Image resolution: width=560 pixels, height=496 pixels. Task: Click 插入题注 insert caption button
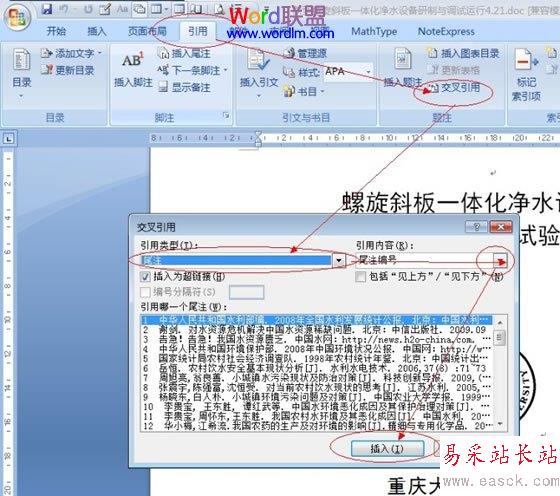403,69
